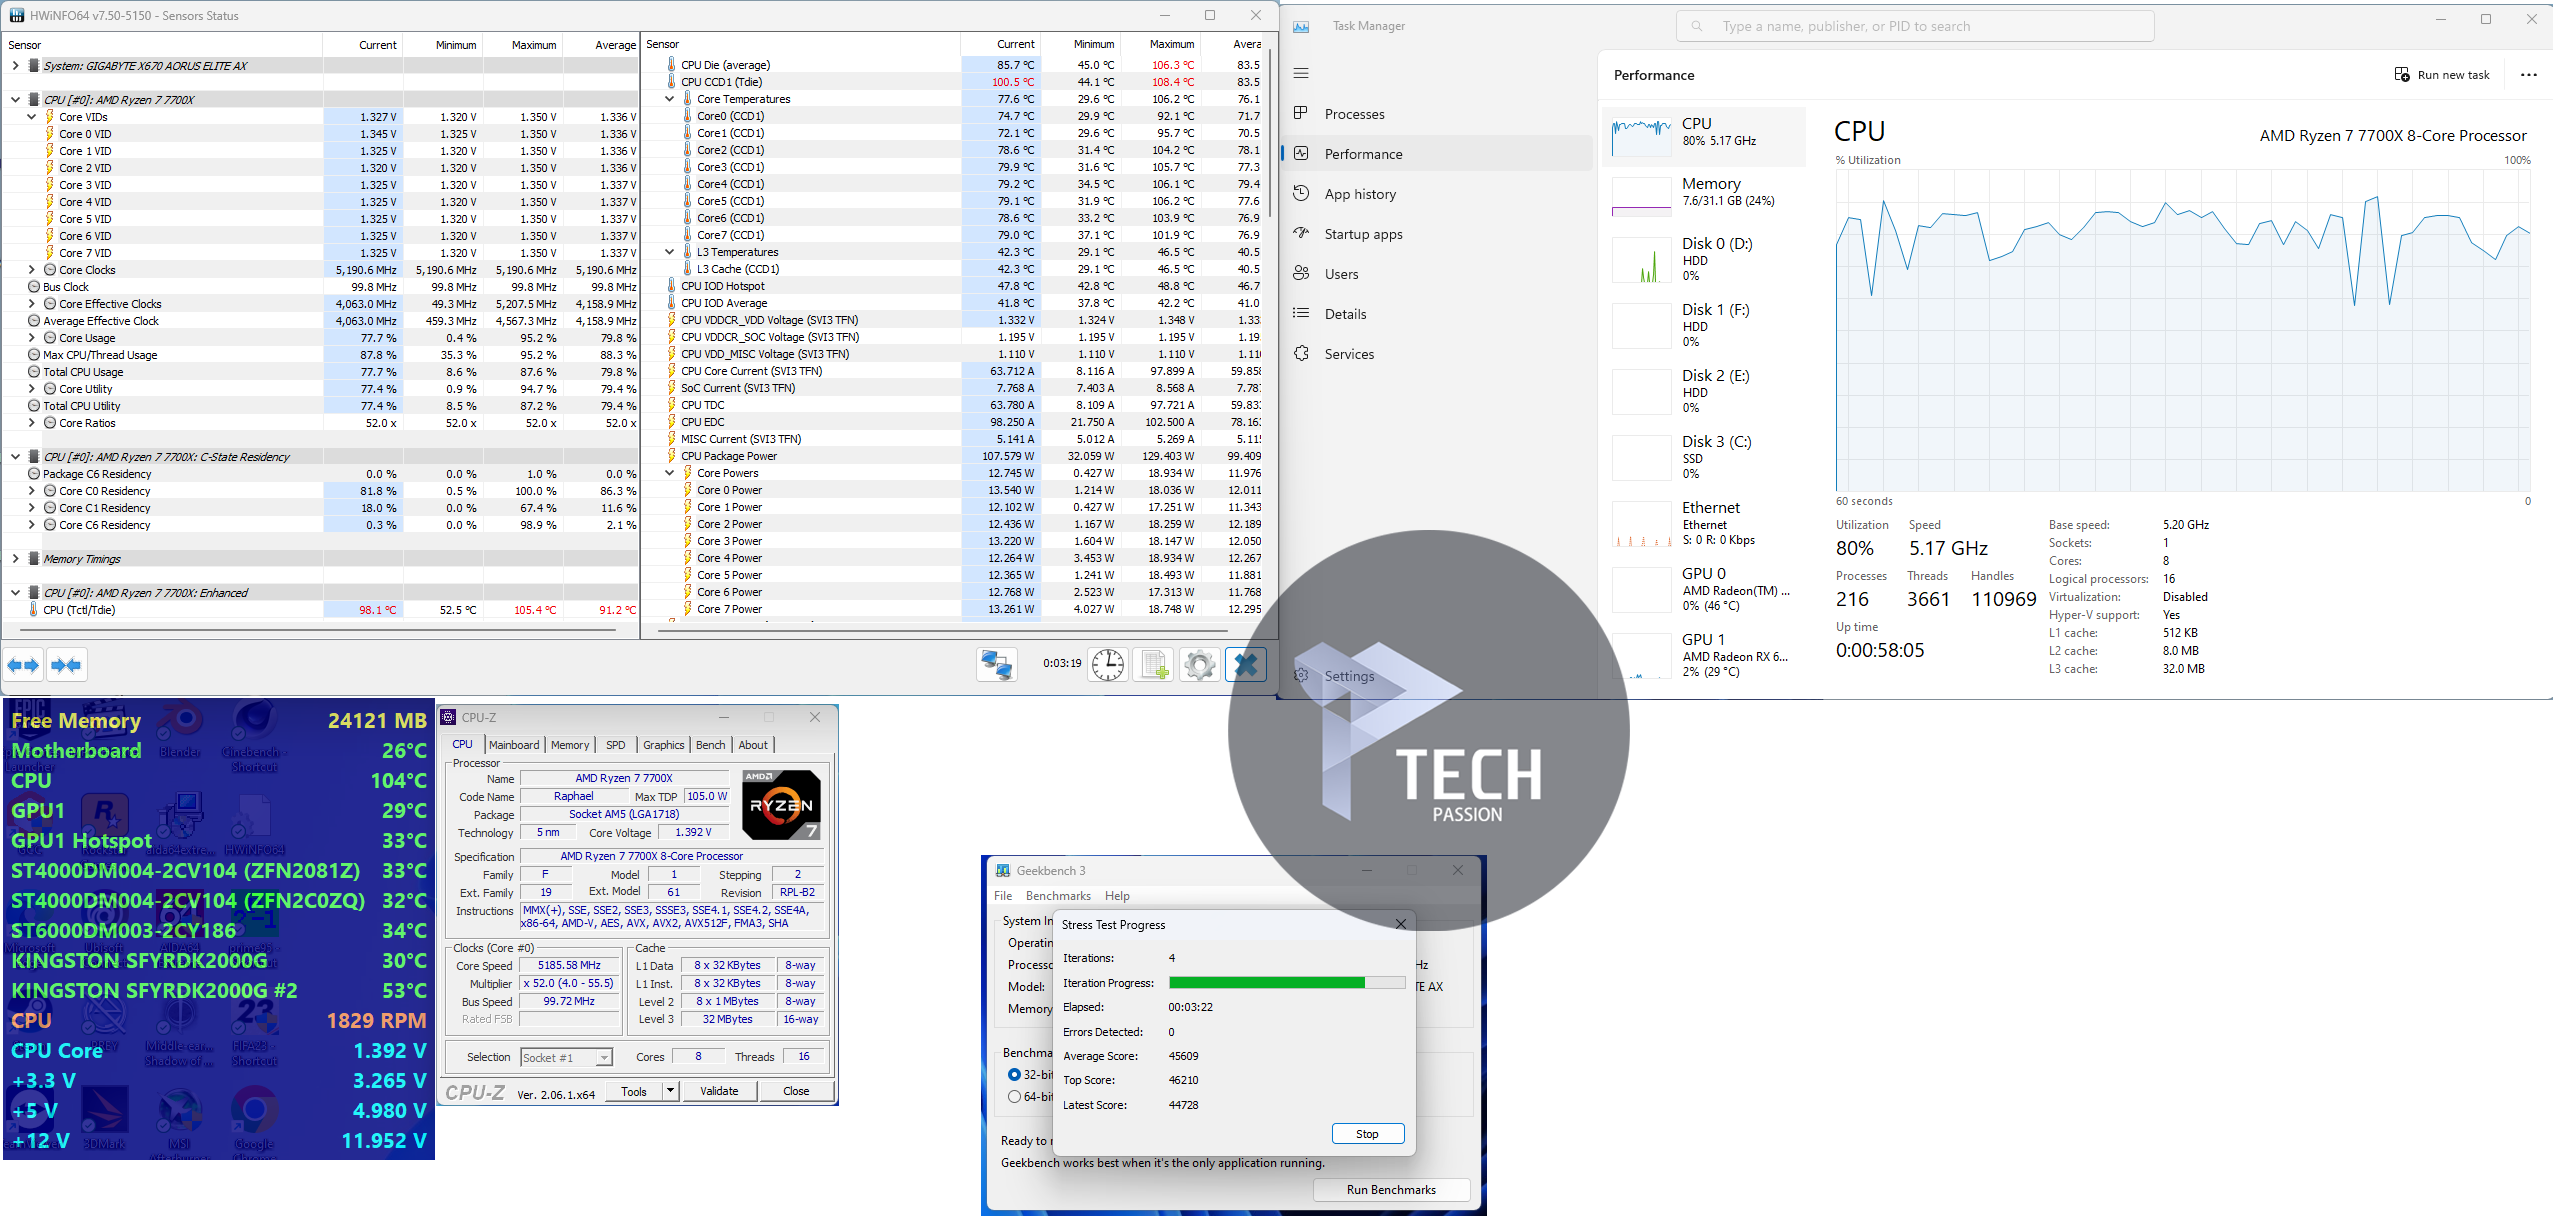Select 64-bit benchmark radio button

1014,1096
